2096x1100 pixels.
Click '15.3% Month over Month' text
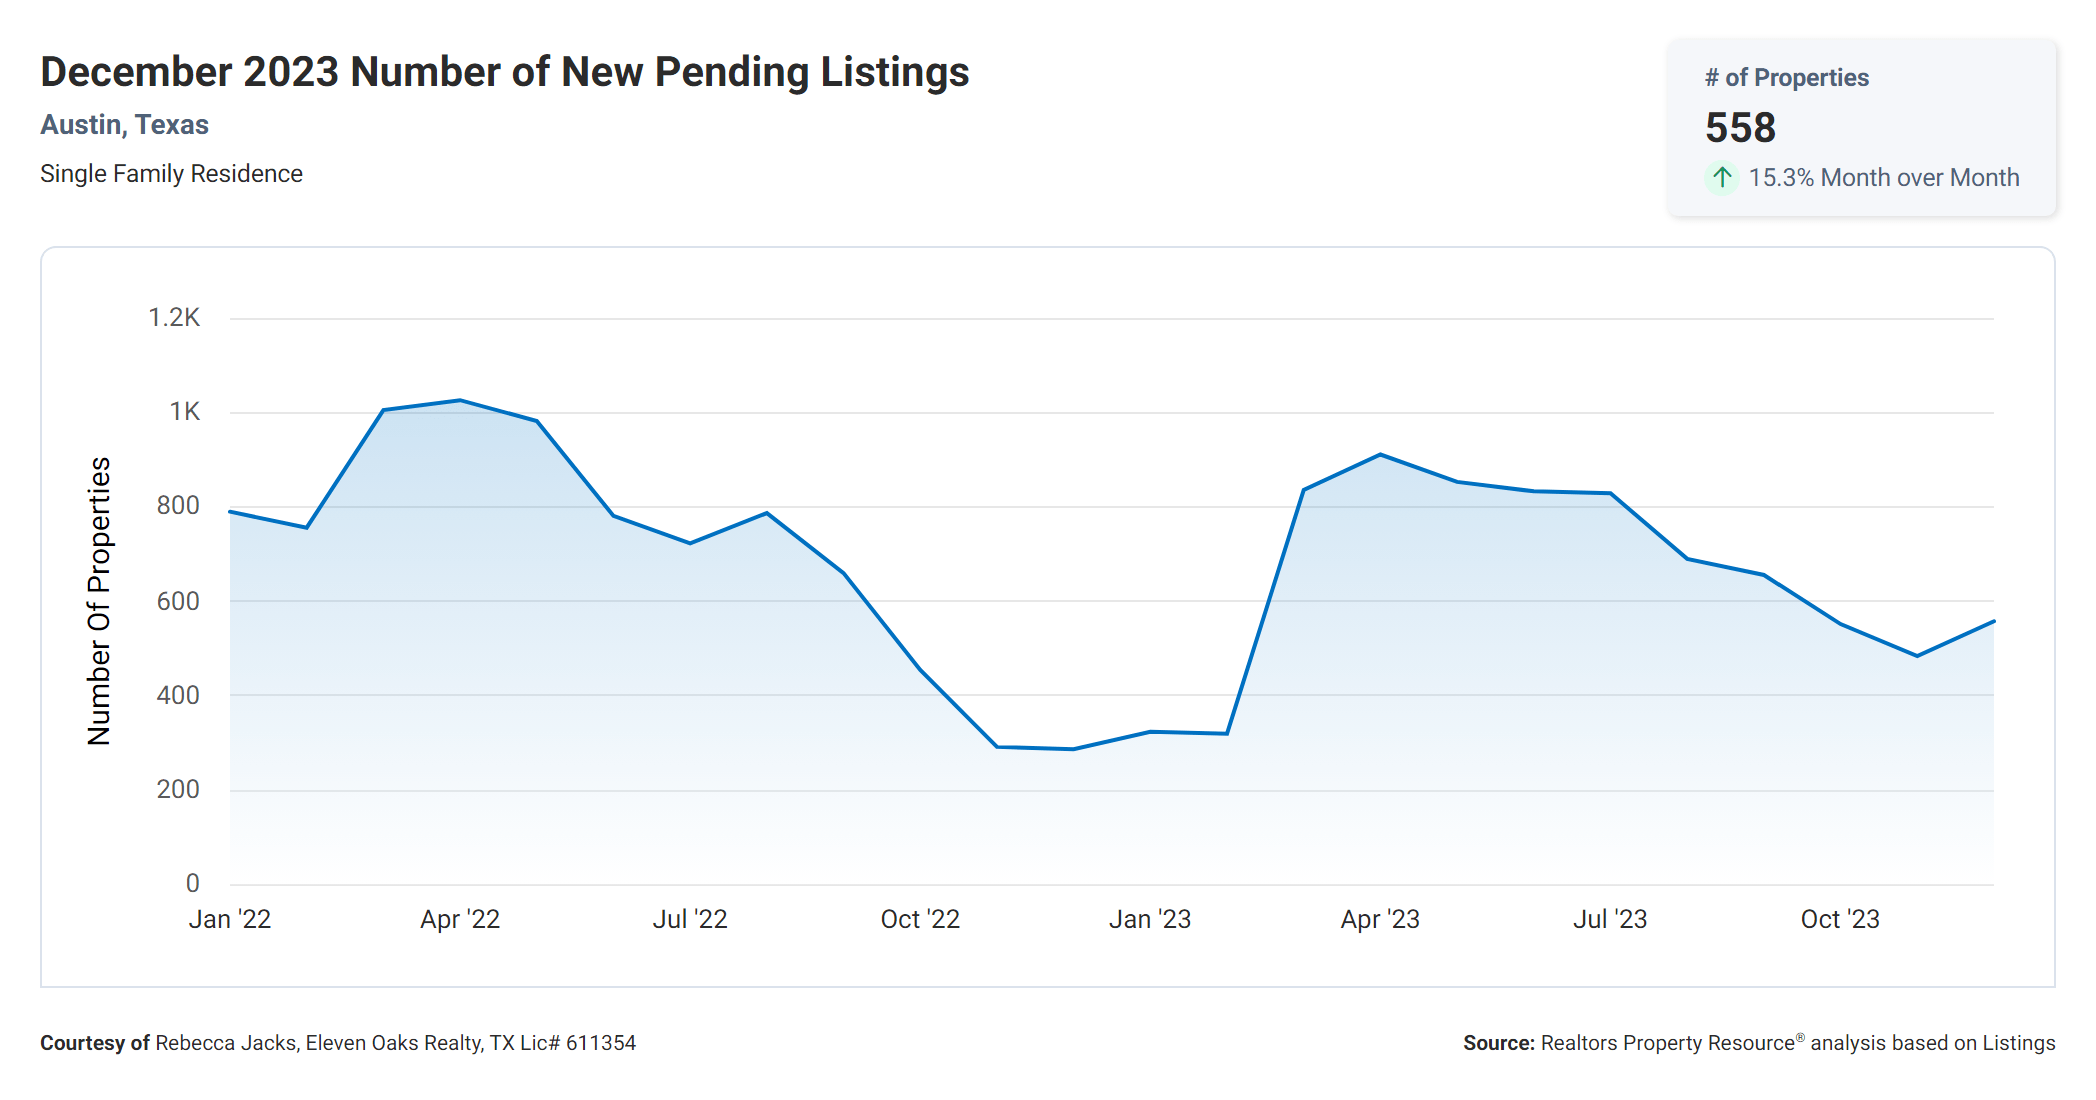[1883, 178]
